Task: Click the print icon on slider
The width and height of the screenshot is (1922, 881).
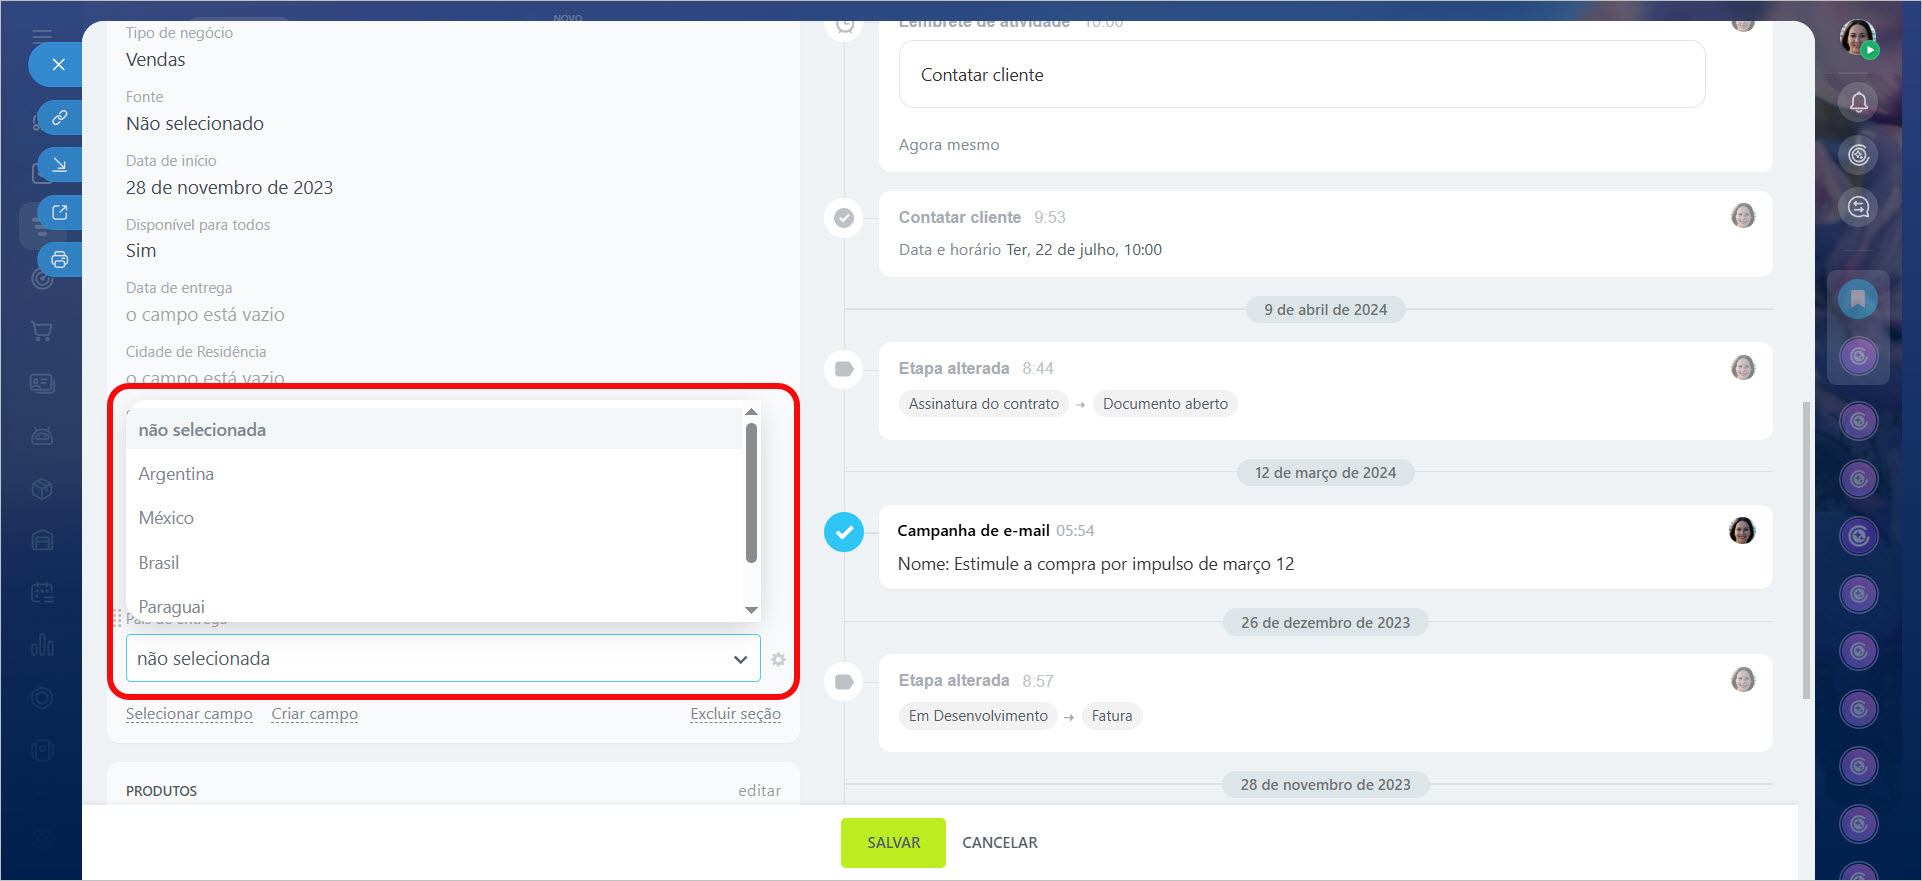Action: click(60, 260)
